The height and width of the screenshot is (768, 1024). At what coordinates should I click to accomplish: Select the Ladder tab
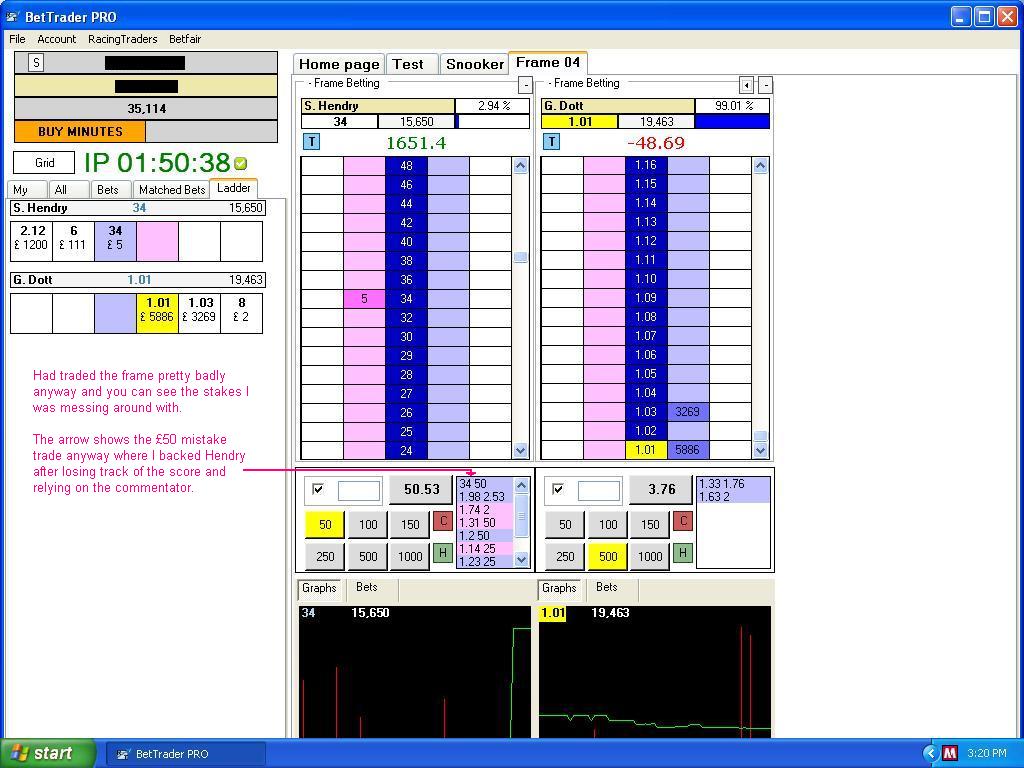coord(234,188)
